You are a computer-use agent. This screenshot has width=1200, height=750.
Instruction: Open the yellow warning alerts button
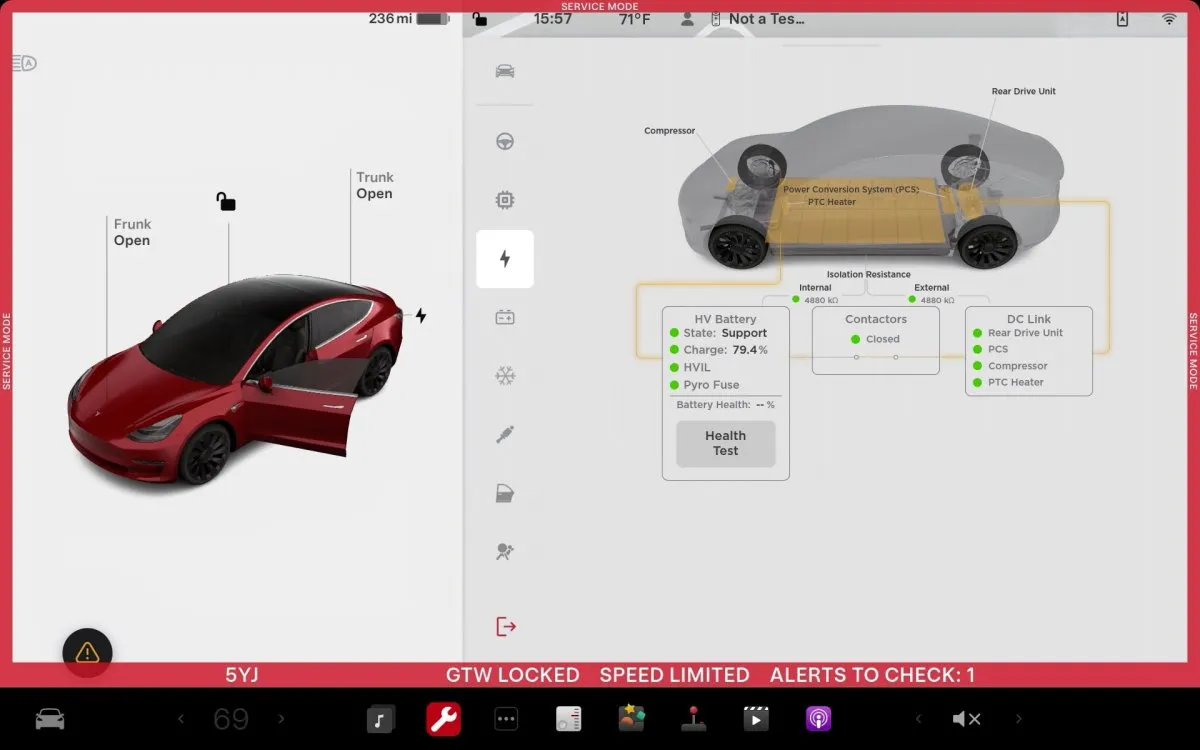click(x=87, y=652)
